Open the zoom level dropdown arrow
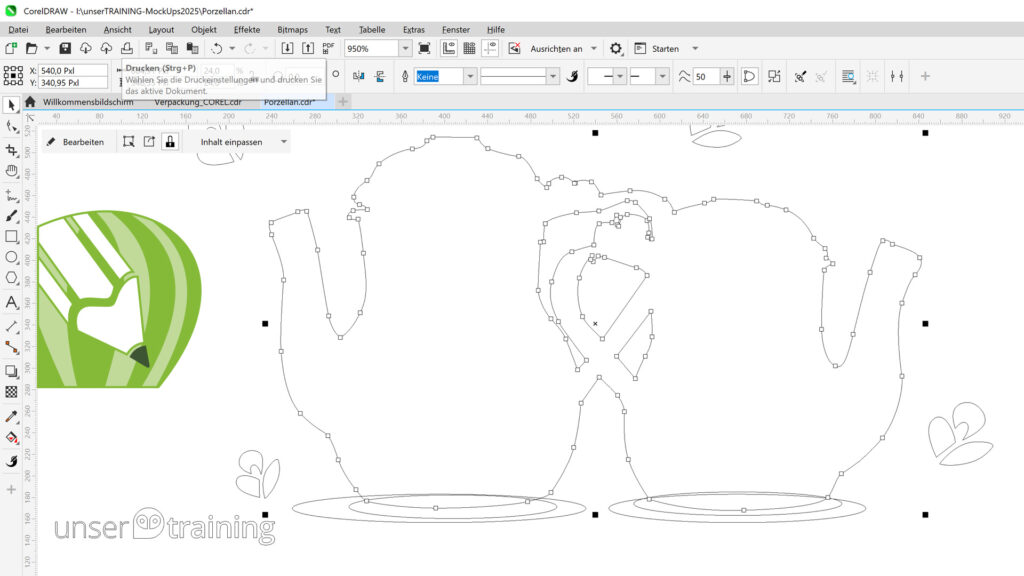 [x=406, y=48]
